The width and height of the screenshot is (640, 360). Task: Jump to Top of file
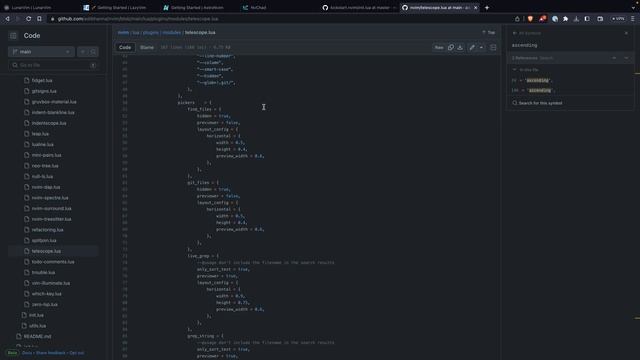[489, 33]
